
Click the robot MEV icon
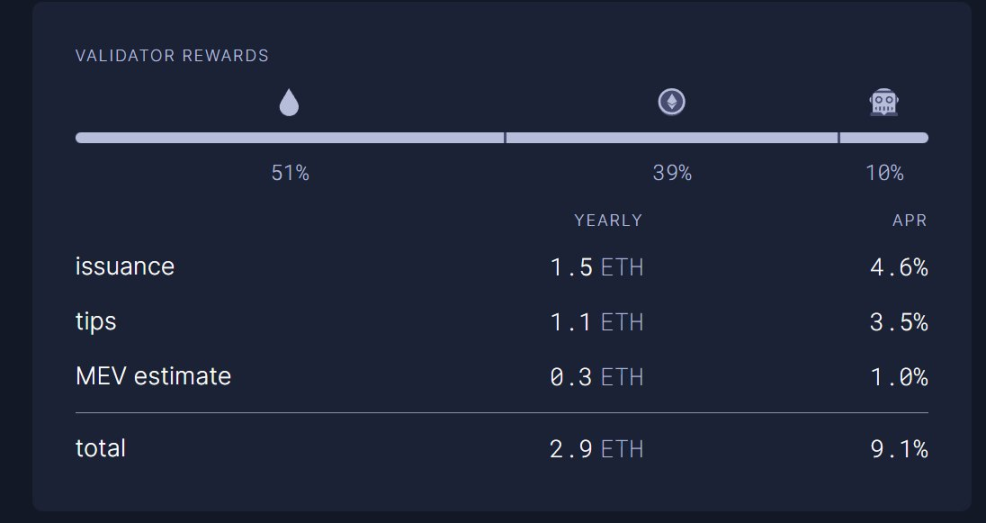click(884, 102)
